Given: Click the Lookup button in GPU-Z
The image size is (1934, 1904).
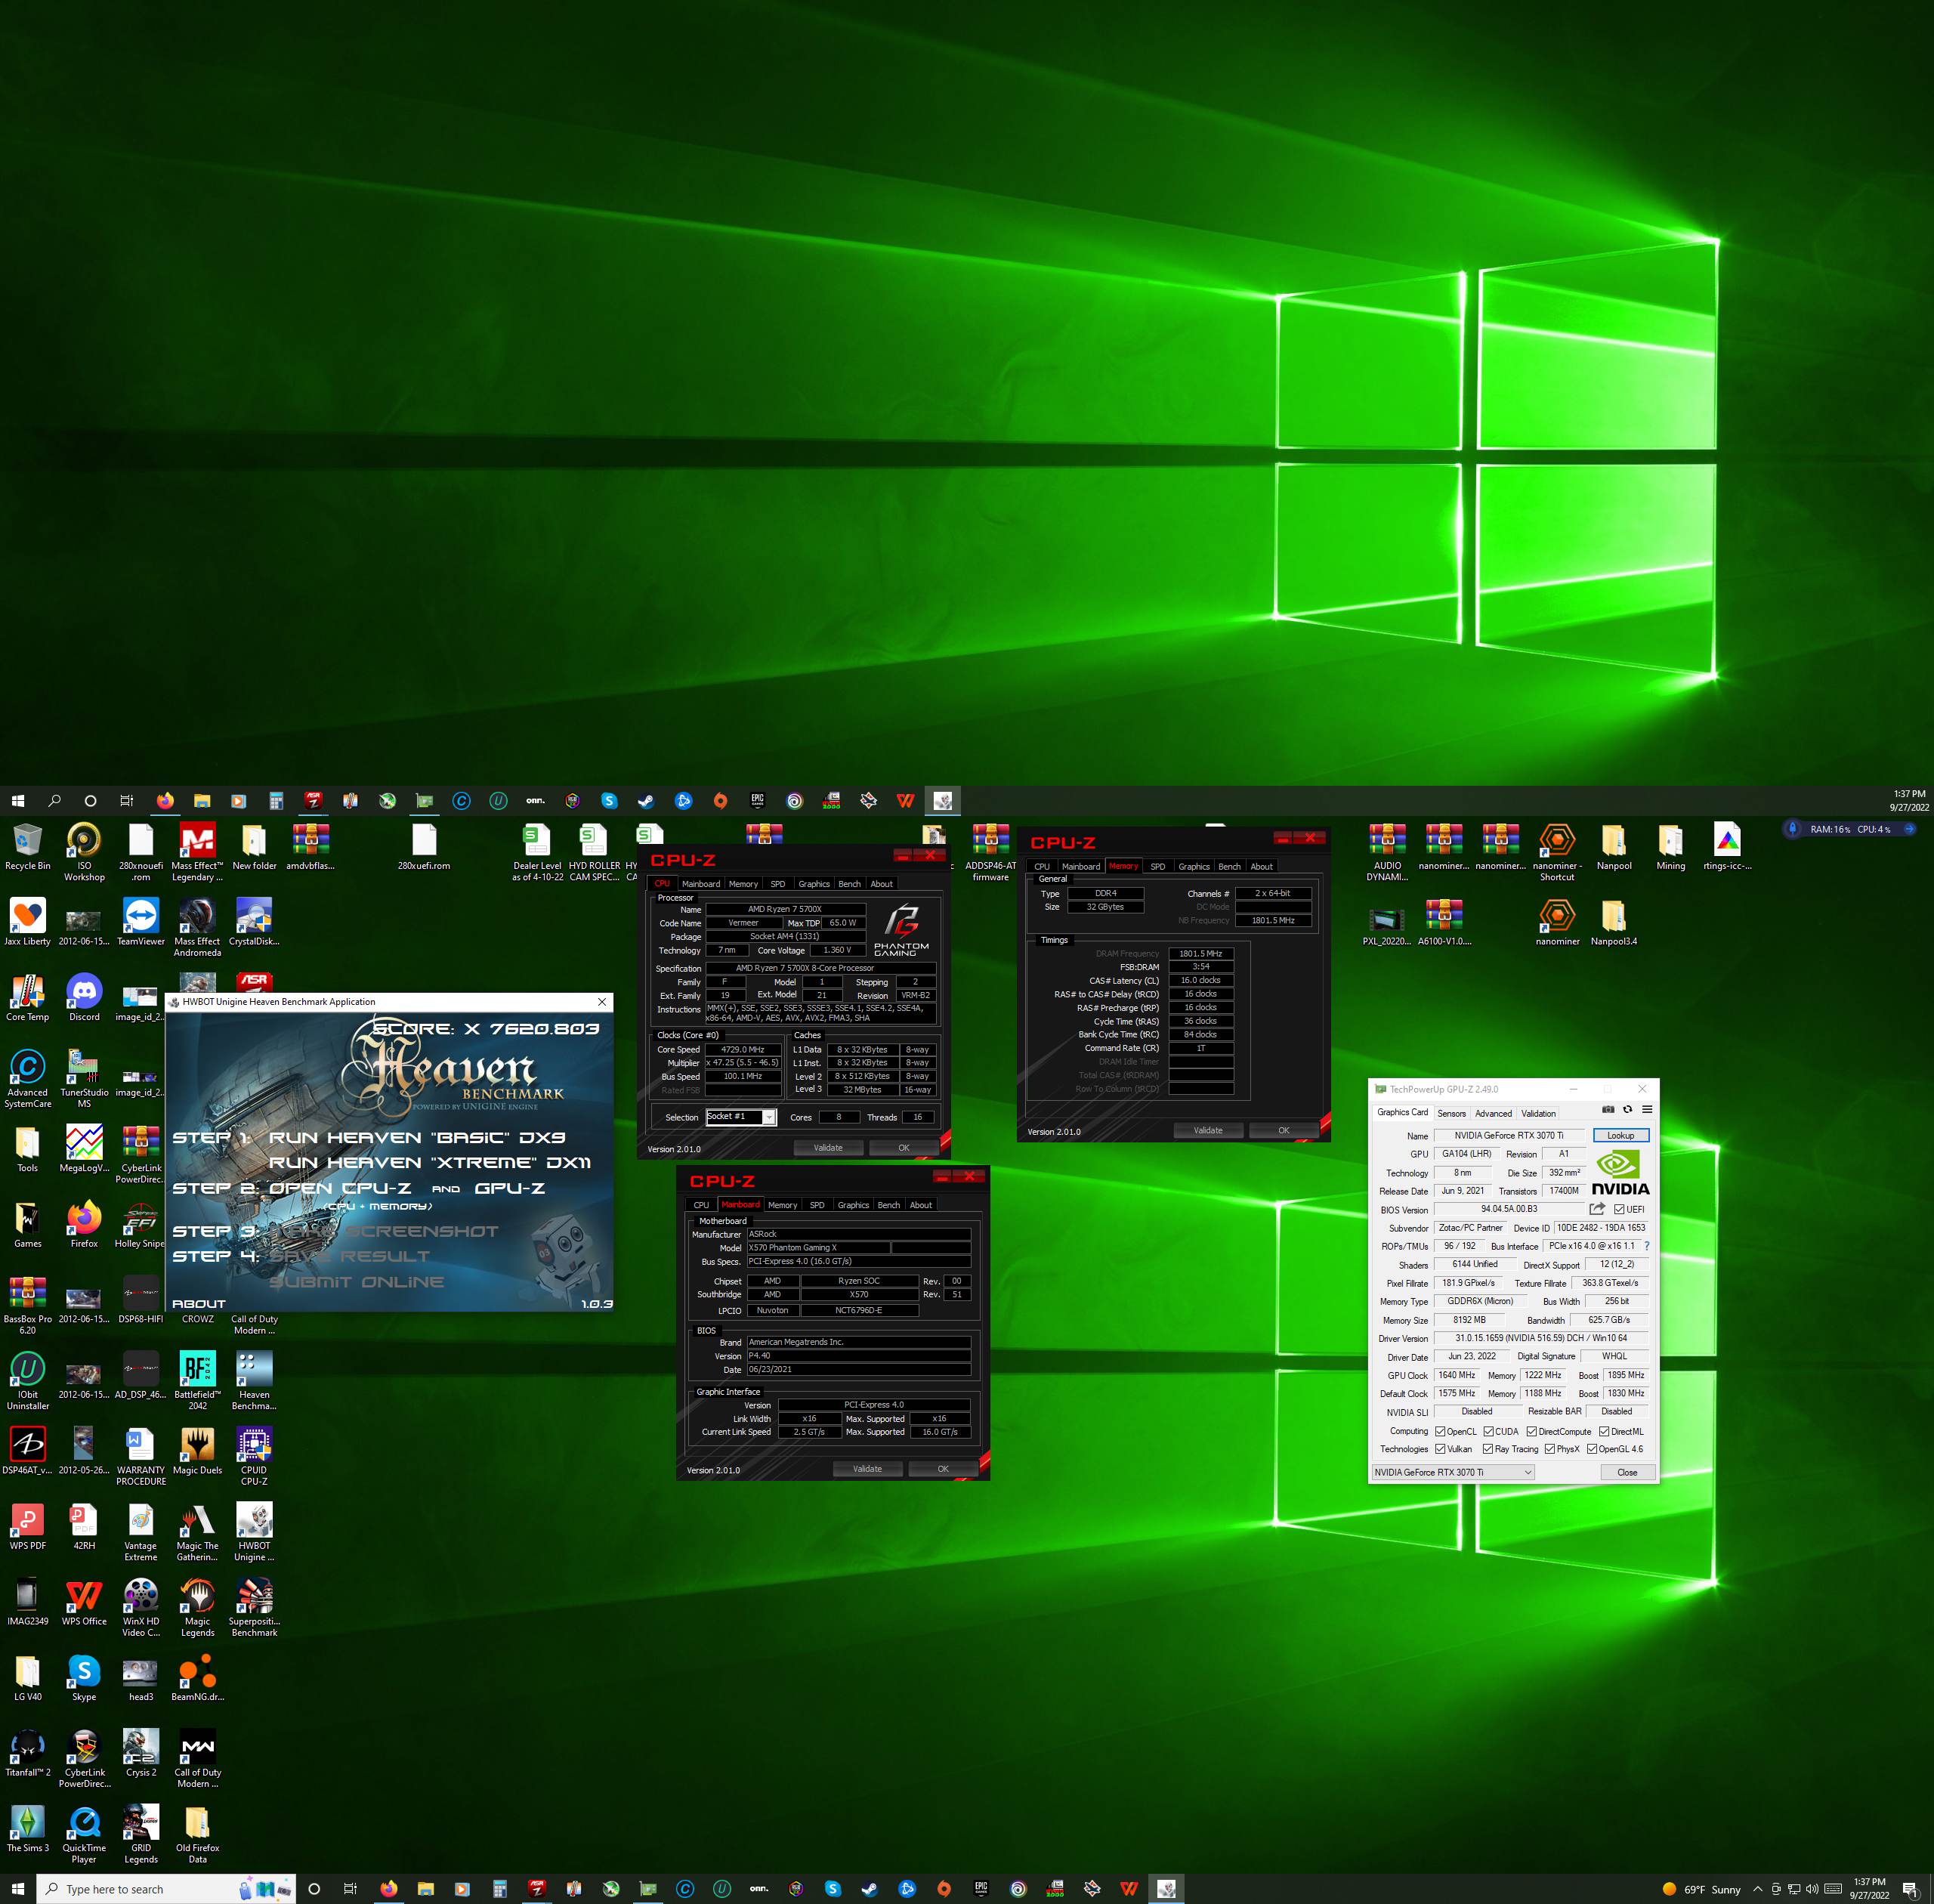Looking at the screenshot, I should 1620,1135.
